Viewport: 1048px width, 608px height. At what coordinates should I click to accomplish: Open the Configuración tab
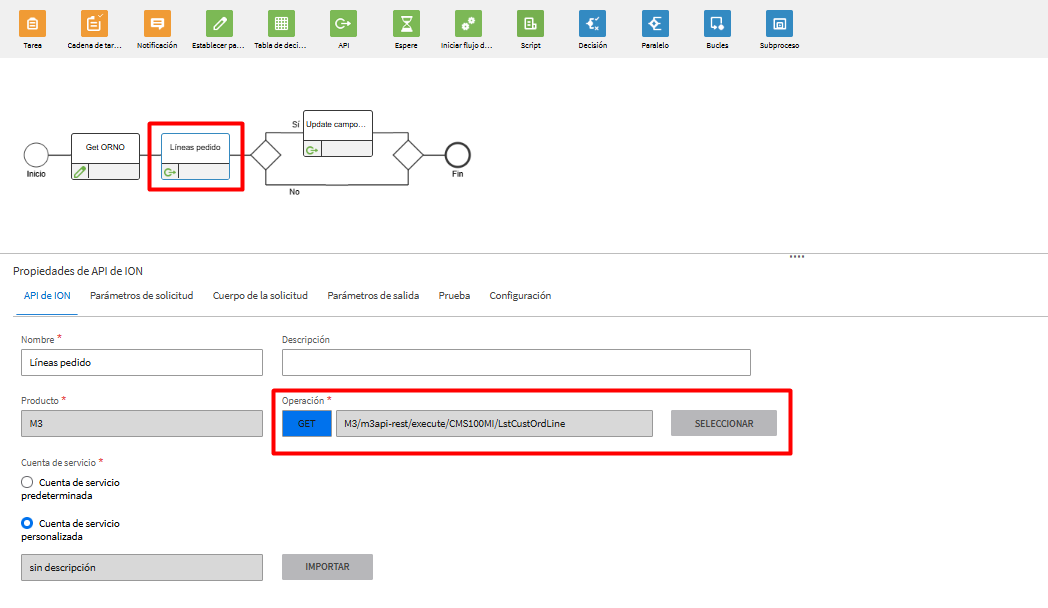point(520,295)
